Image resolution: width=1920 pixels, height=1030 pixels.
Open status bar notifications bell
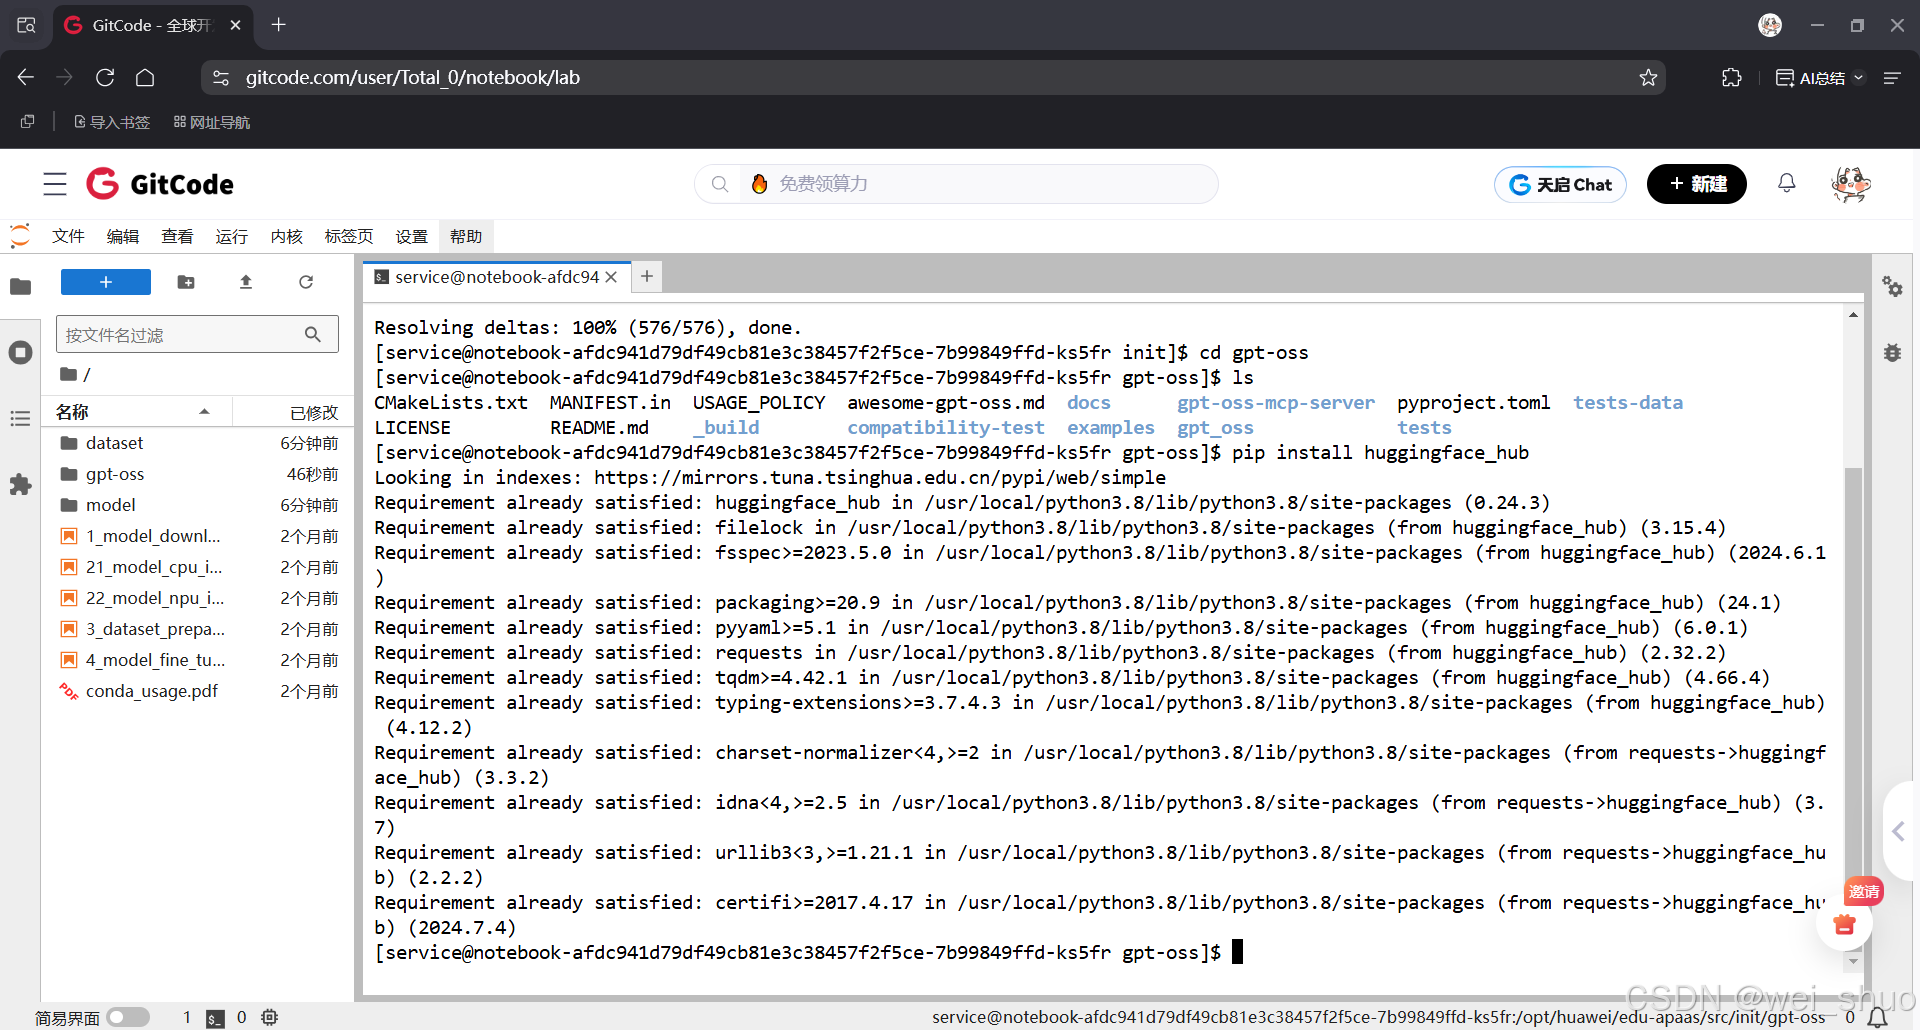tap(1878, 1017)
